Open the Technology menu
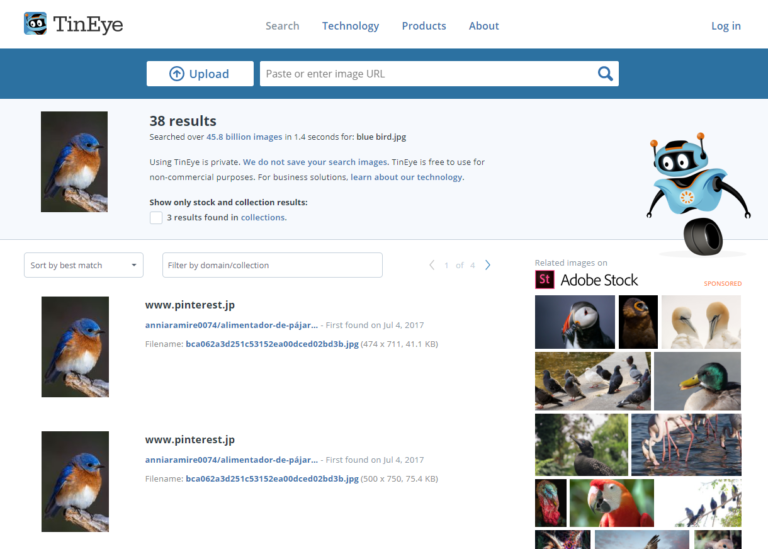The height and width of the screenshot is (549, 768). pyautogui.click(x=350, y=26)
